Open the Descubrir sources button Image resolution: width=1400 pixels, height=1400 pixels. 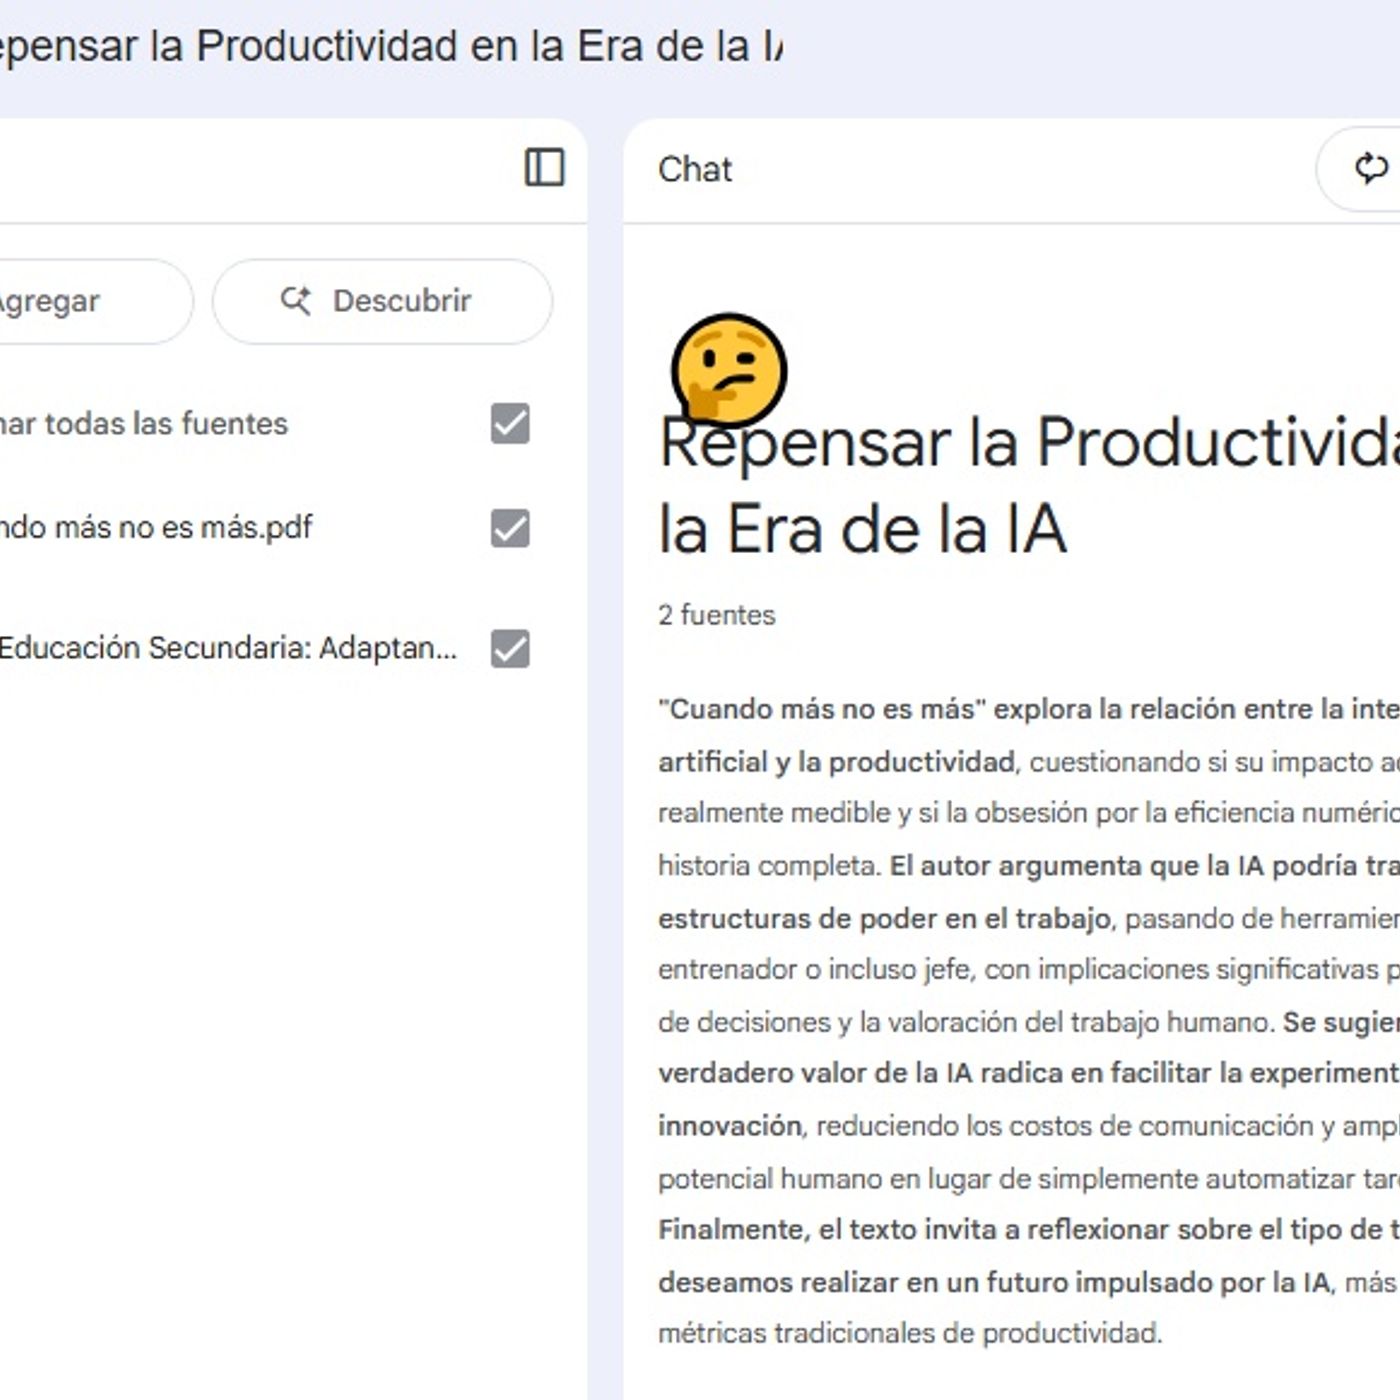(382, 301)
